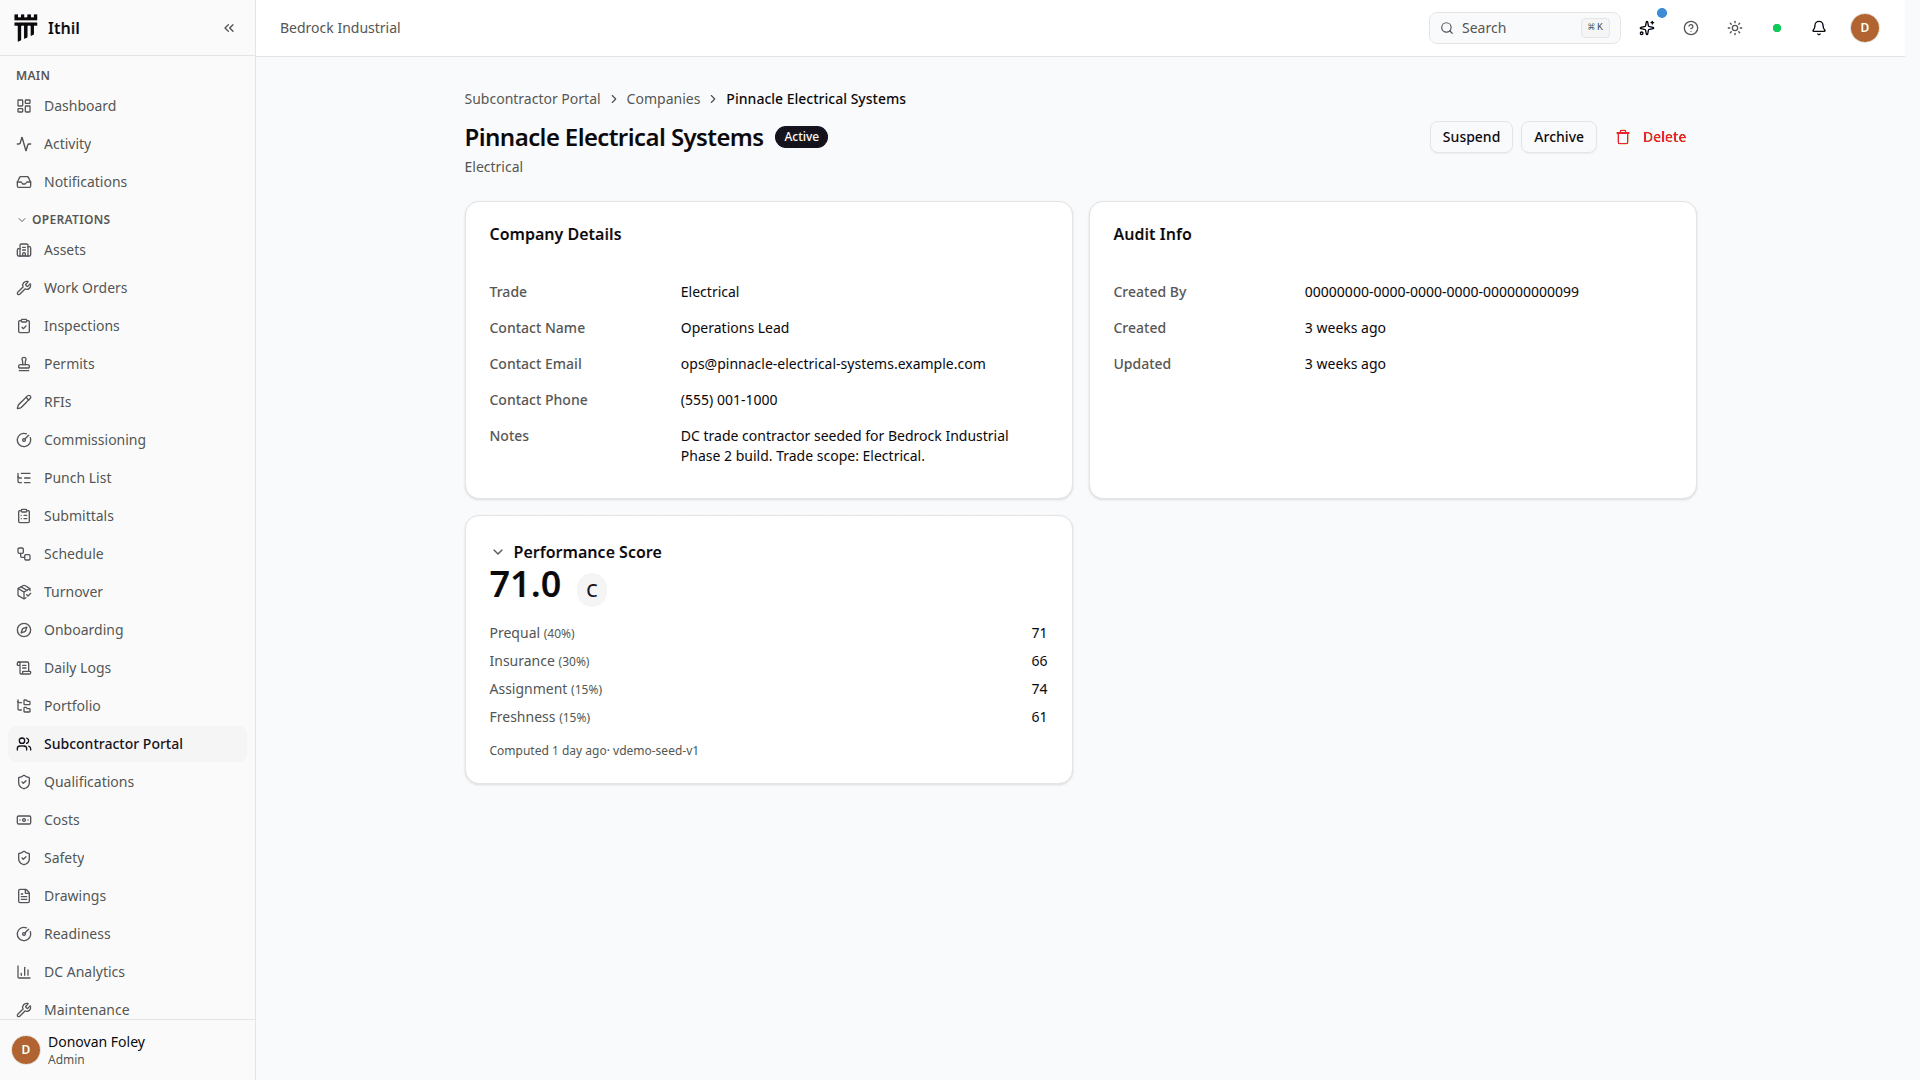Open the help question-mark icon

tap(1691, 28)
